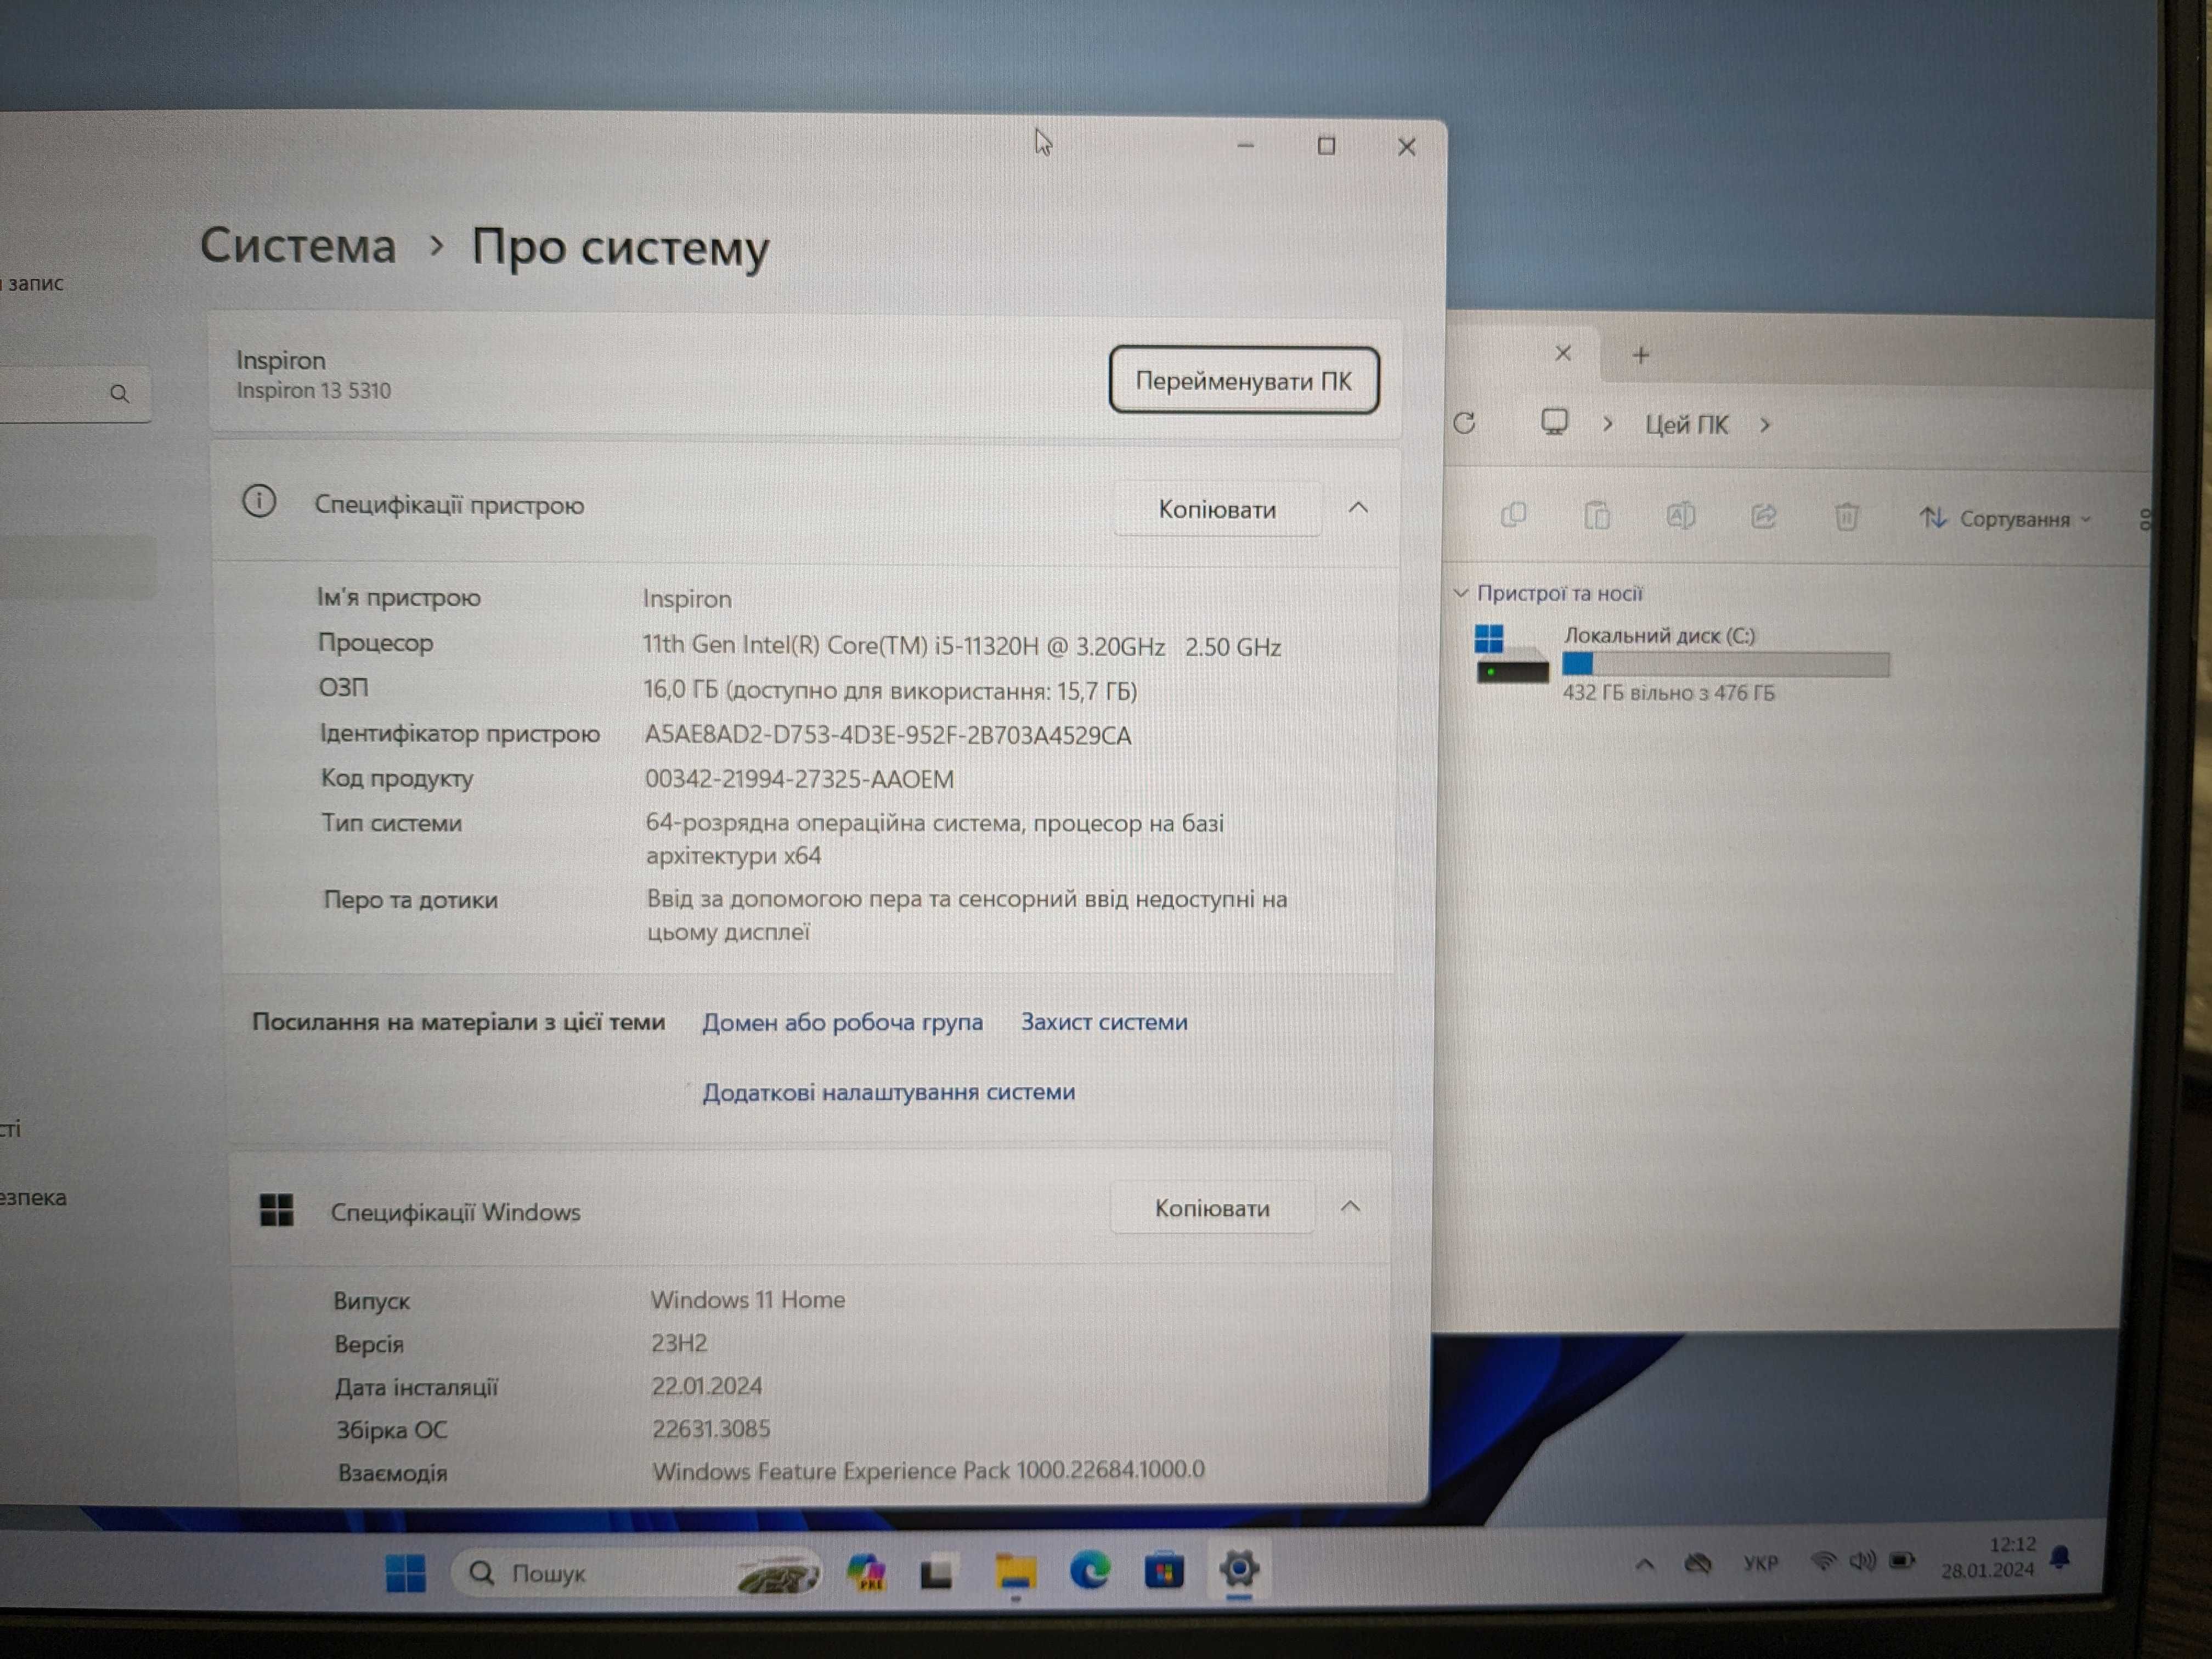Click the clock showing 12:12
The height and width of the screenshot is (1659, 2212).
2012,1544
